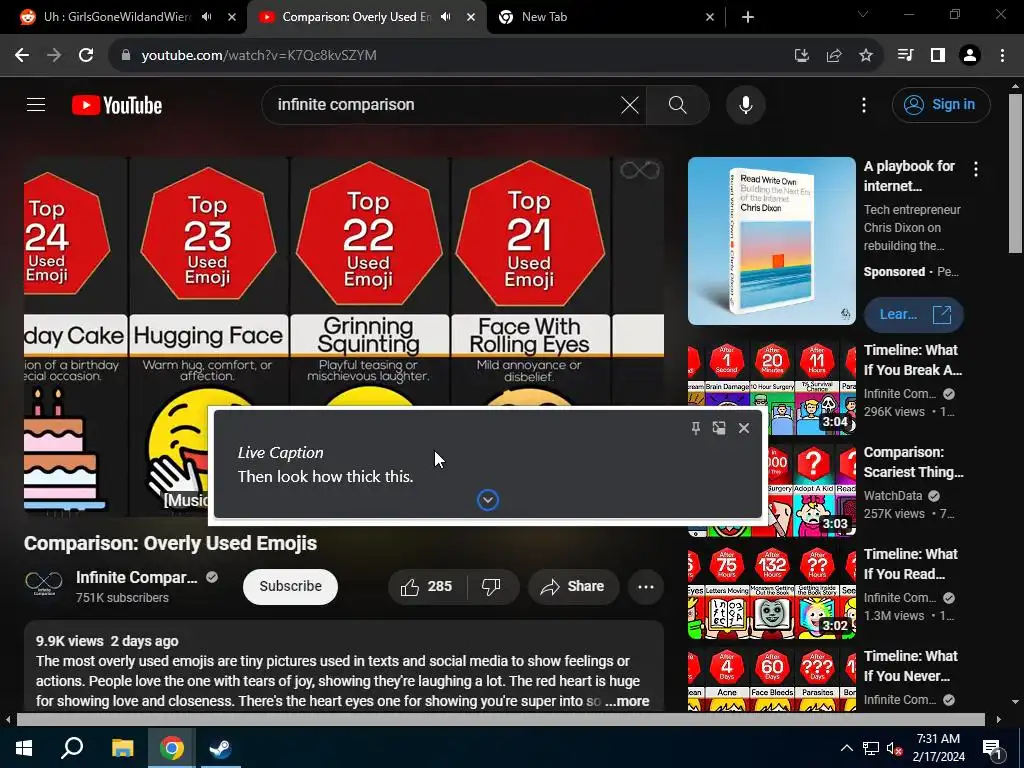Open options menu for the sponsored ad
This screenshot has height=768, width=1024.
pyautogui.click(x=976, y=170)
